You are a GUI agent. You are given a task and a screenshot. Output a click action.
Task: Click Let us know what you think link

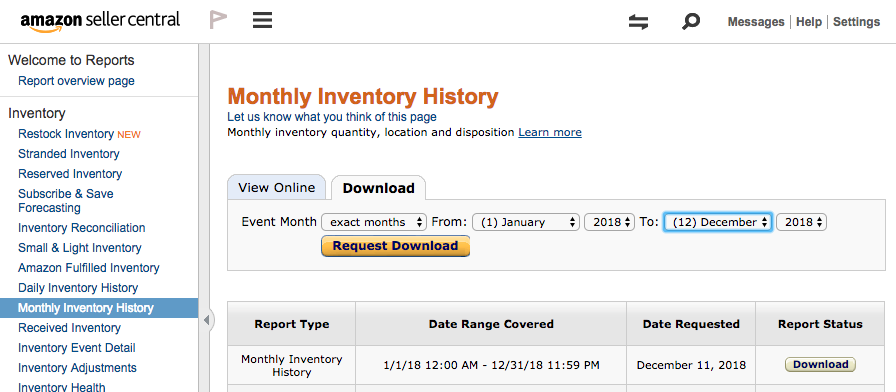click(332, 117)
